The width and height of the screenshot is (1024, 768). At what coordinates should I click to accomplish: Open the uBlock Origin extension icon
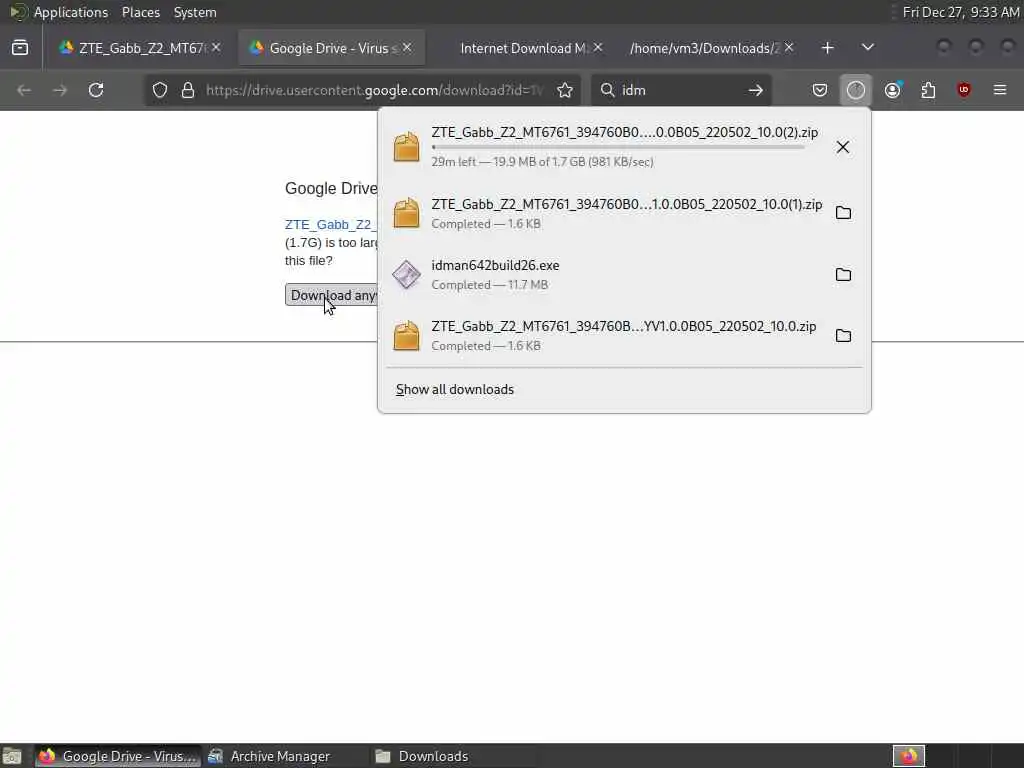(x=964, y=90)
